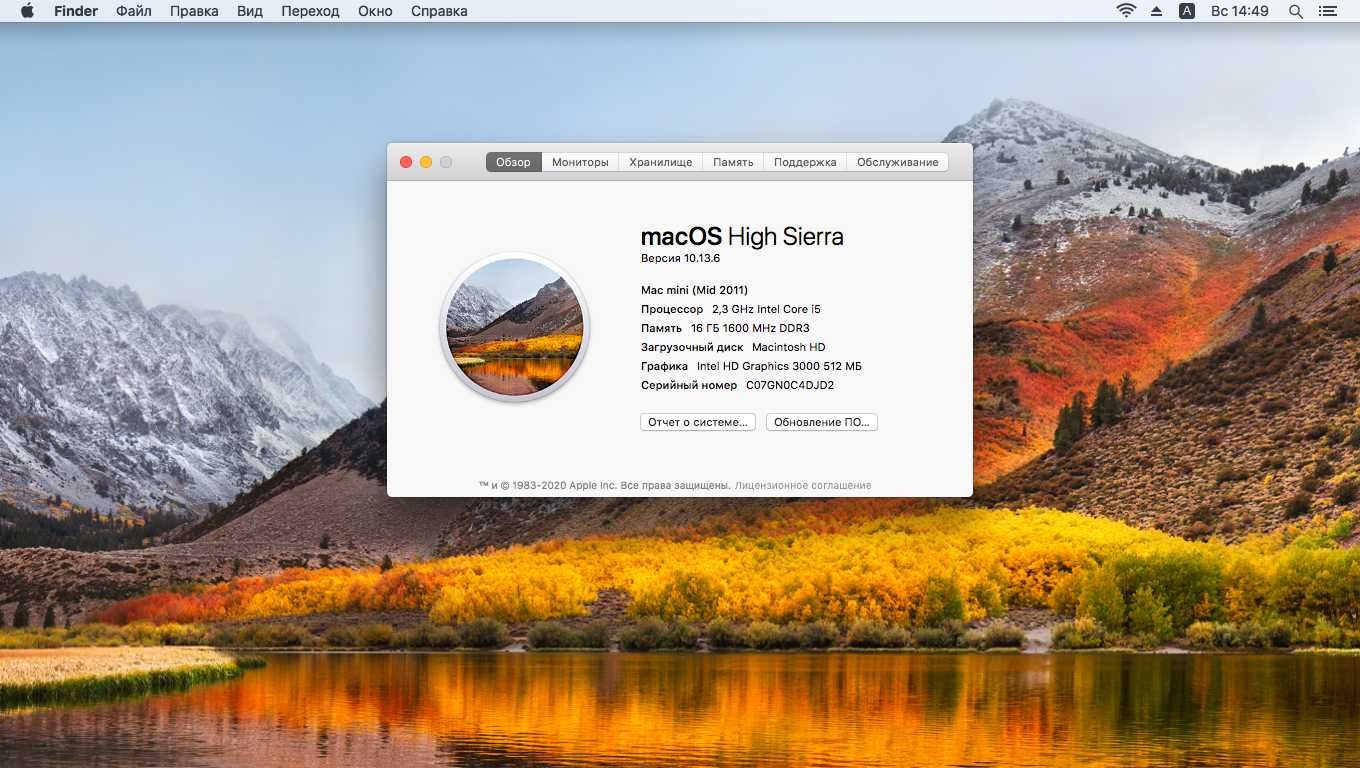Minimize the About This Mac window
Viewport: 1360px width, 768px height.
click(x=426, y=162)
